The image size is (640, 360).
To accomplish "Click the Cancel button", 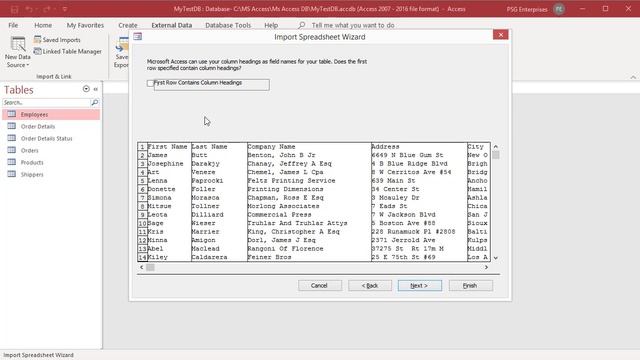I will point(320,286).
